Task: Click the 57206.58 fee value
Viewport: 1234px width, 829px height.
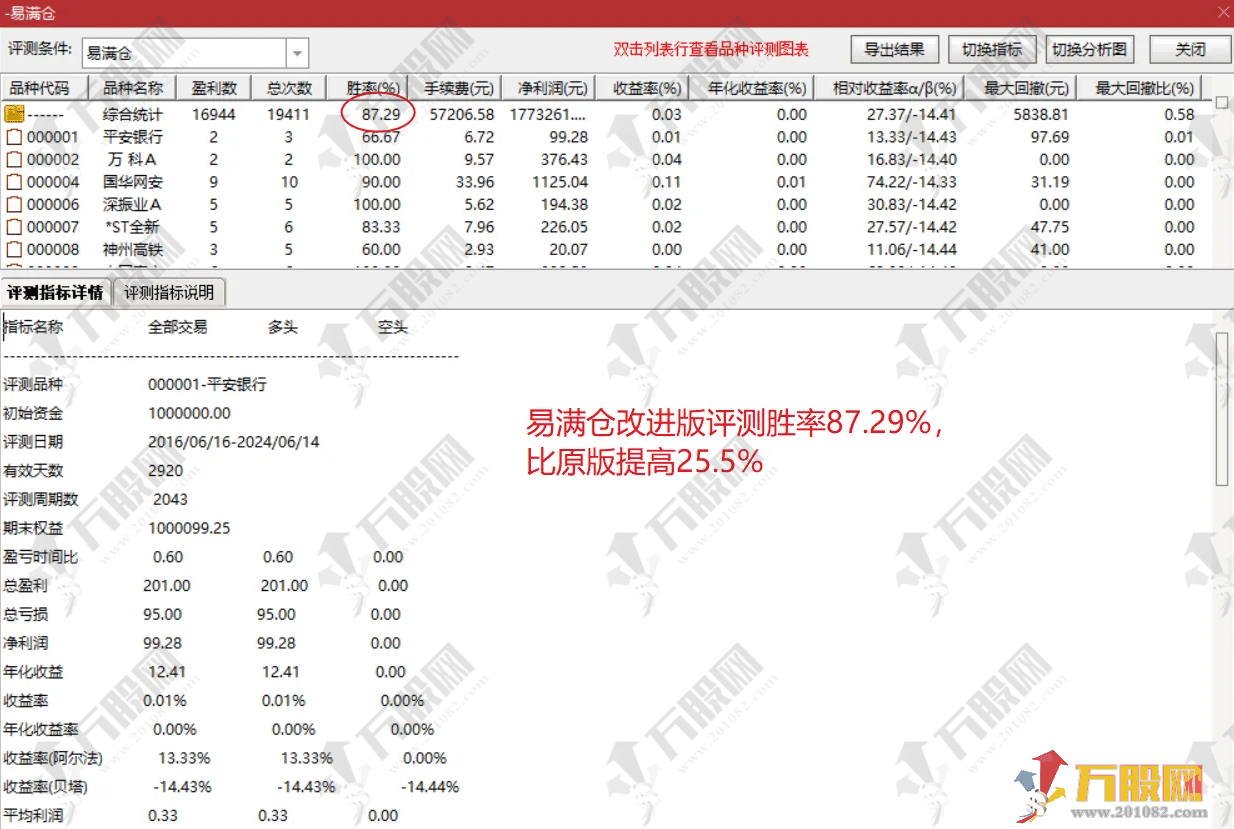Action: click(x=461, y=114)
